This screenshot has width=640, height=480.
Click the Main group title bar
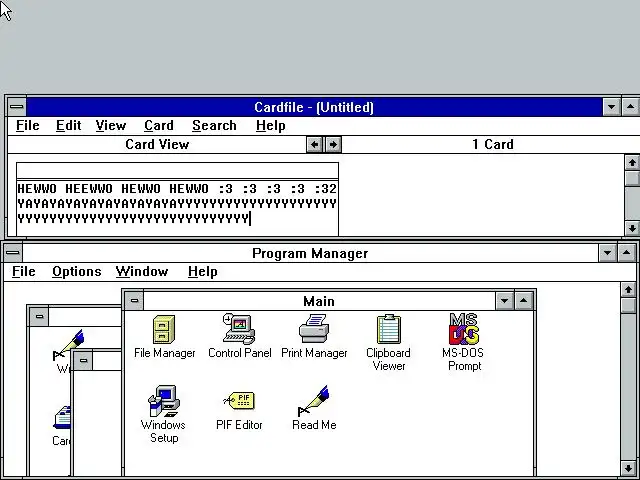pyautogui.click(x=319, y=301)
